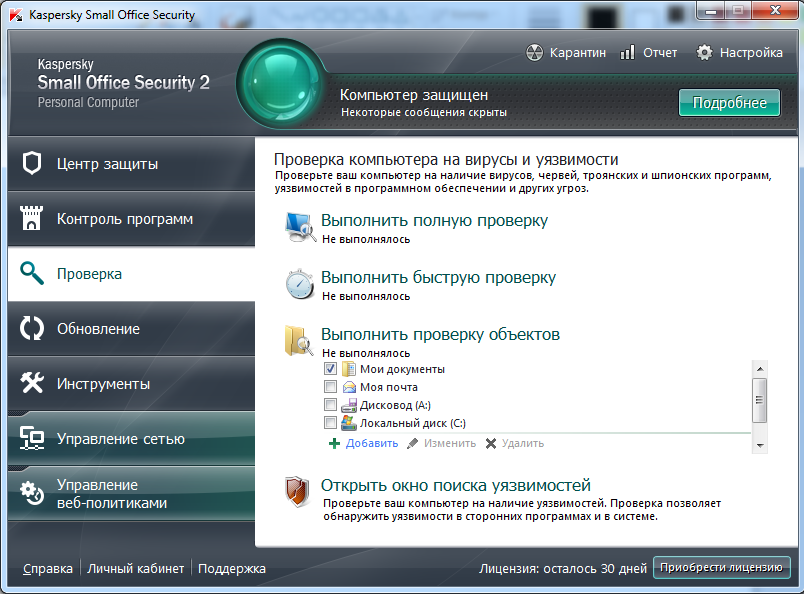Click the circular arrows icon for Обновление
The width and height of the screenshot is (804, 594).
pyautogui.click(x=32, y=328)
